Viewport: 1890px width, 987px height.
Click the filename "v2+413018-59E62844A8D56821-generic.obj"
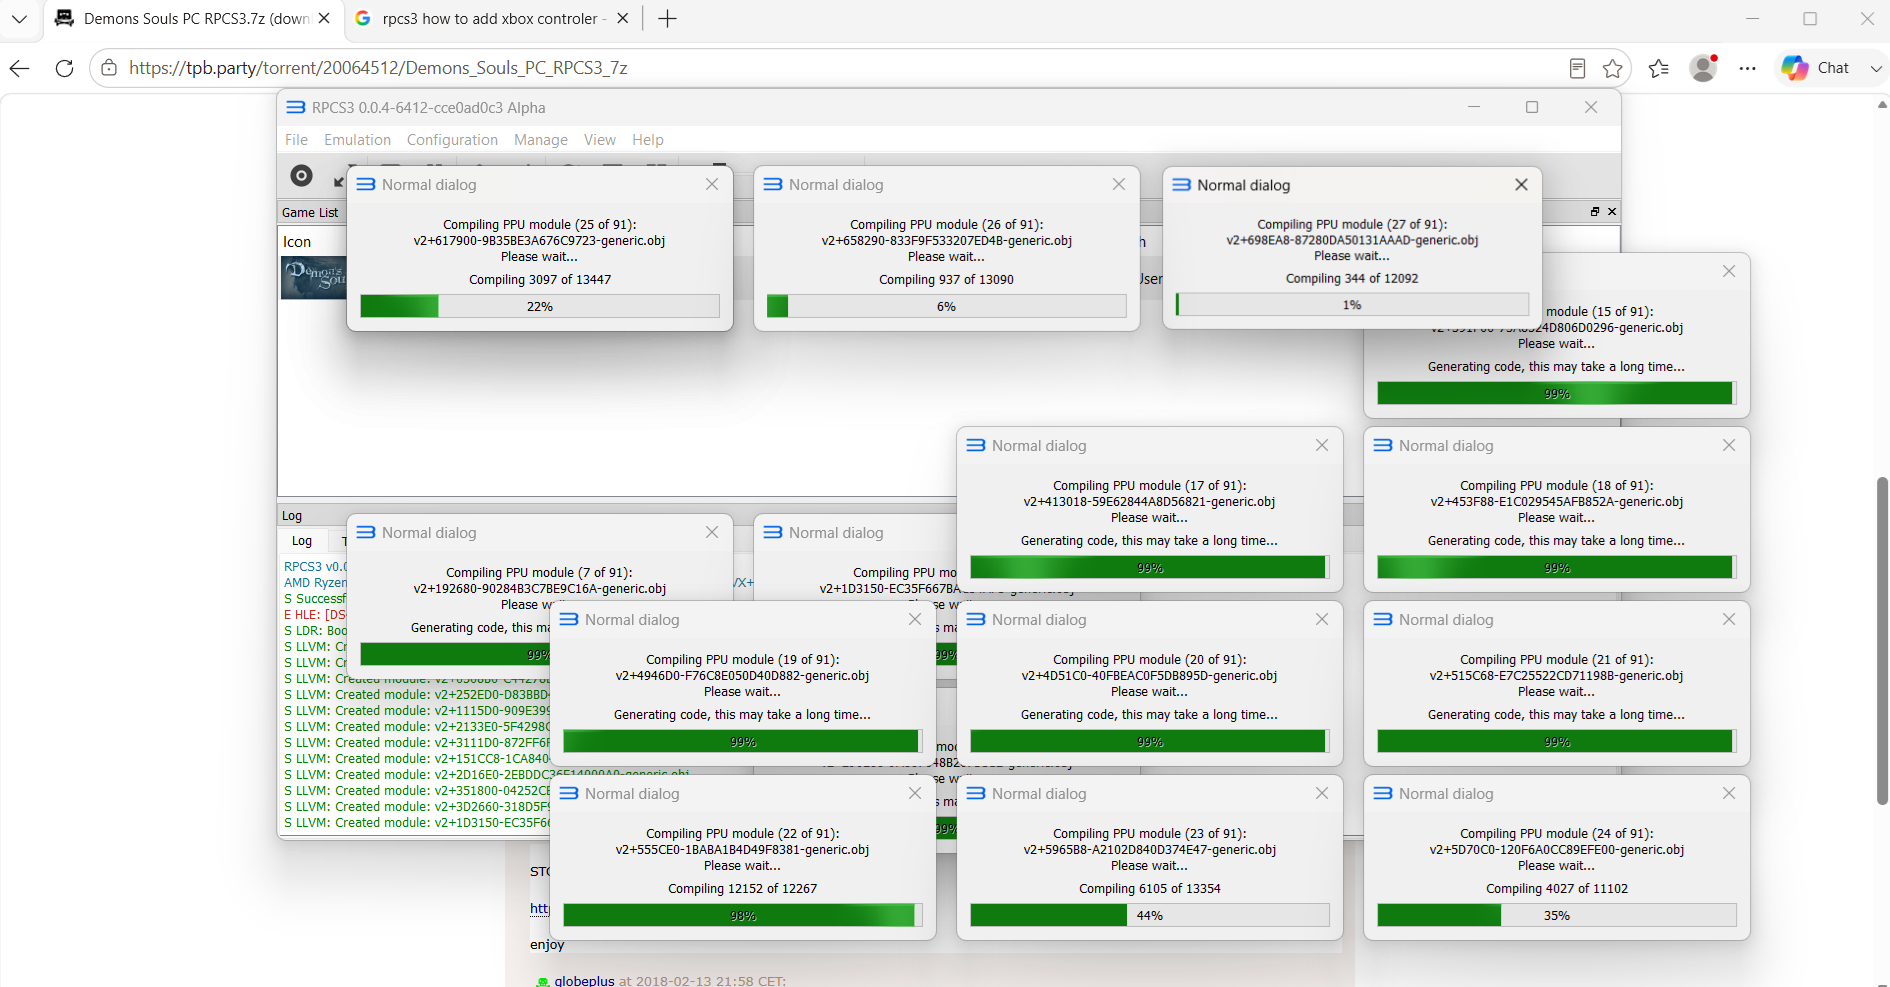point(1150,502)
